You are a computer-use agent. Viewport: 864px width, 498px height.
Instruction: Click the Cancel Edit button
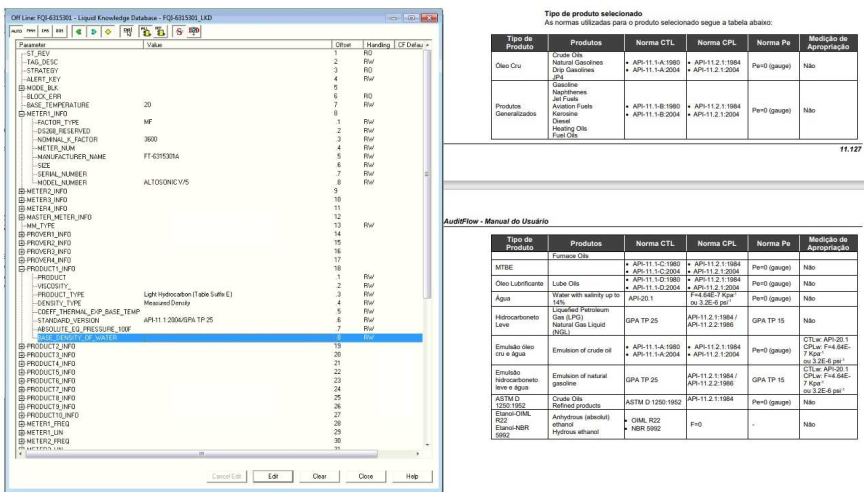coord(227,477)
